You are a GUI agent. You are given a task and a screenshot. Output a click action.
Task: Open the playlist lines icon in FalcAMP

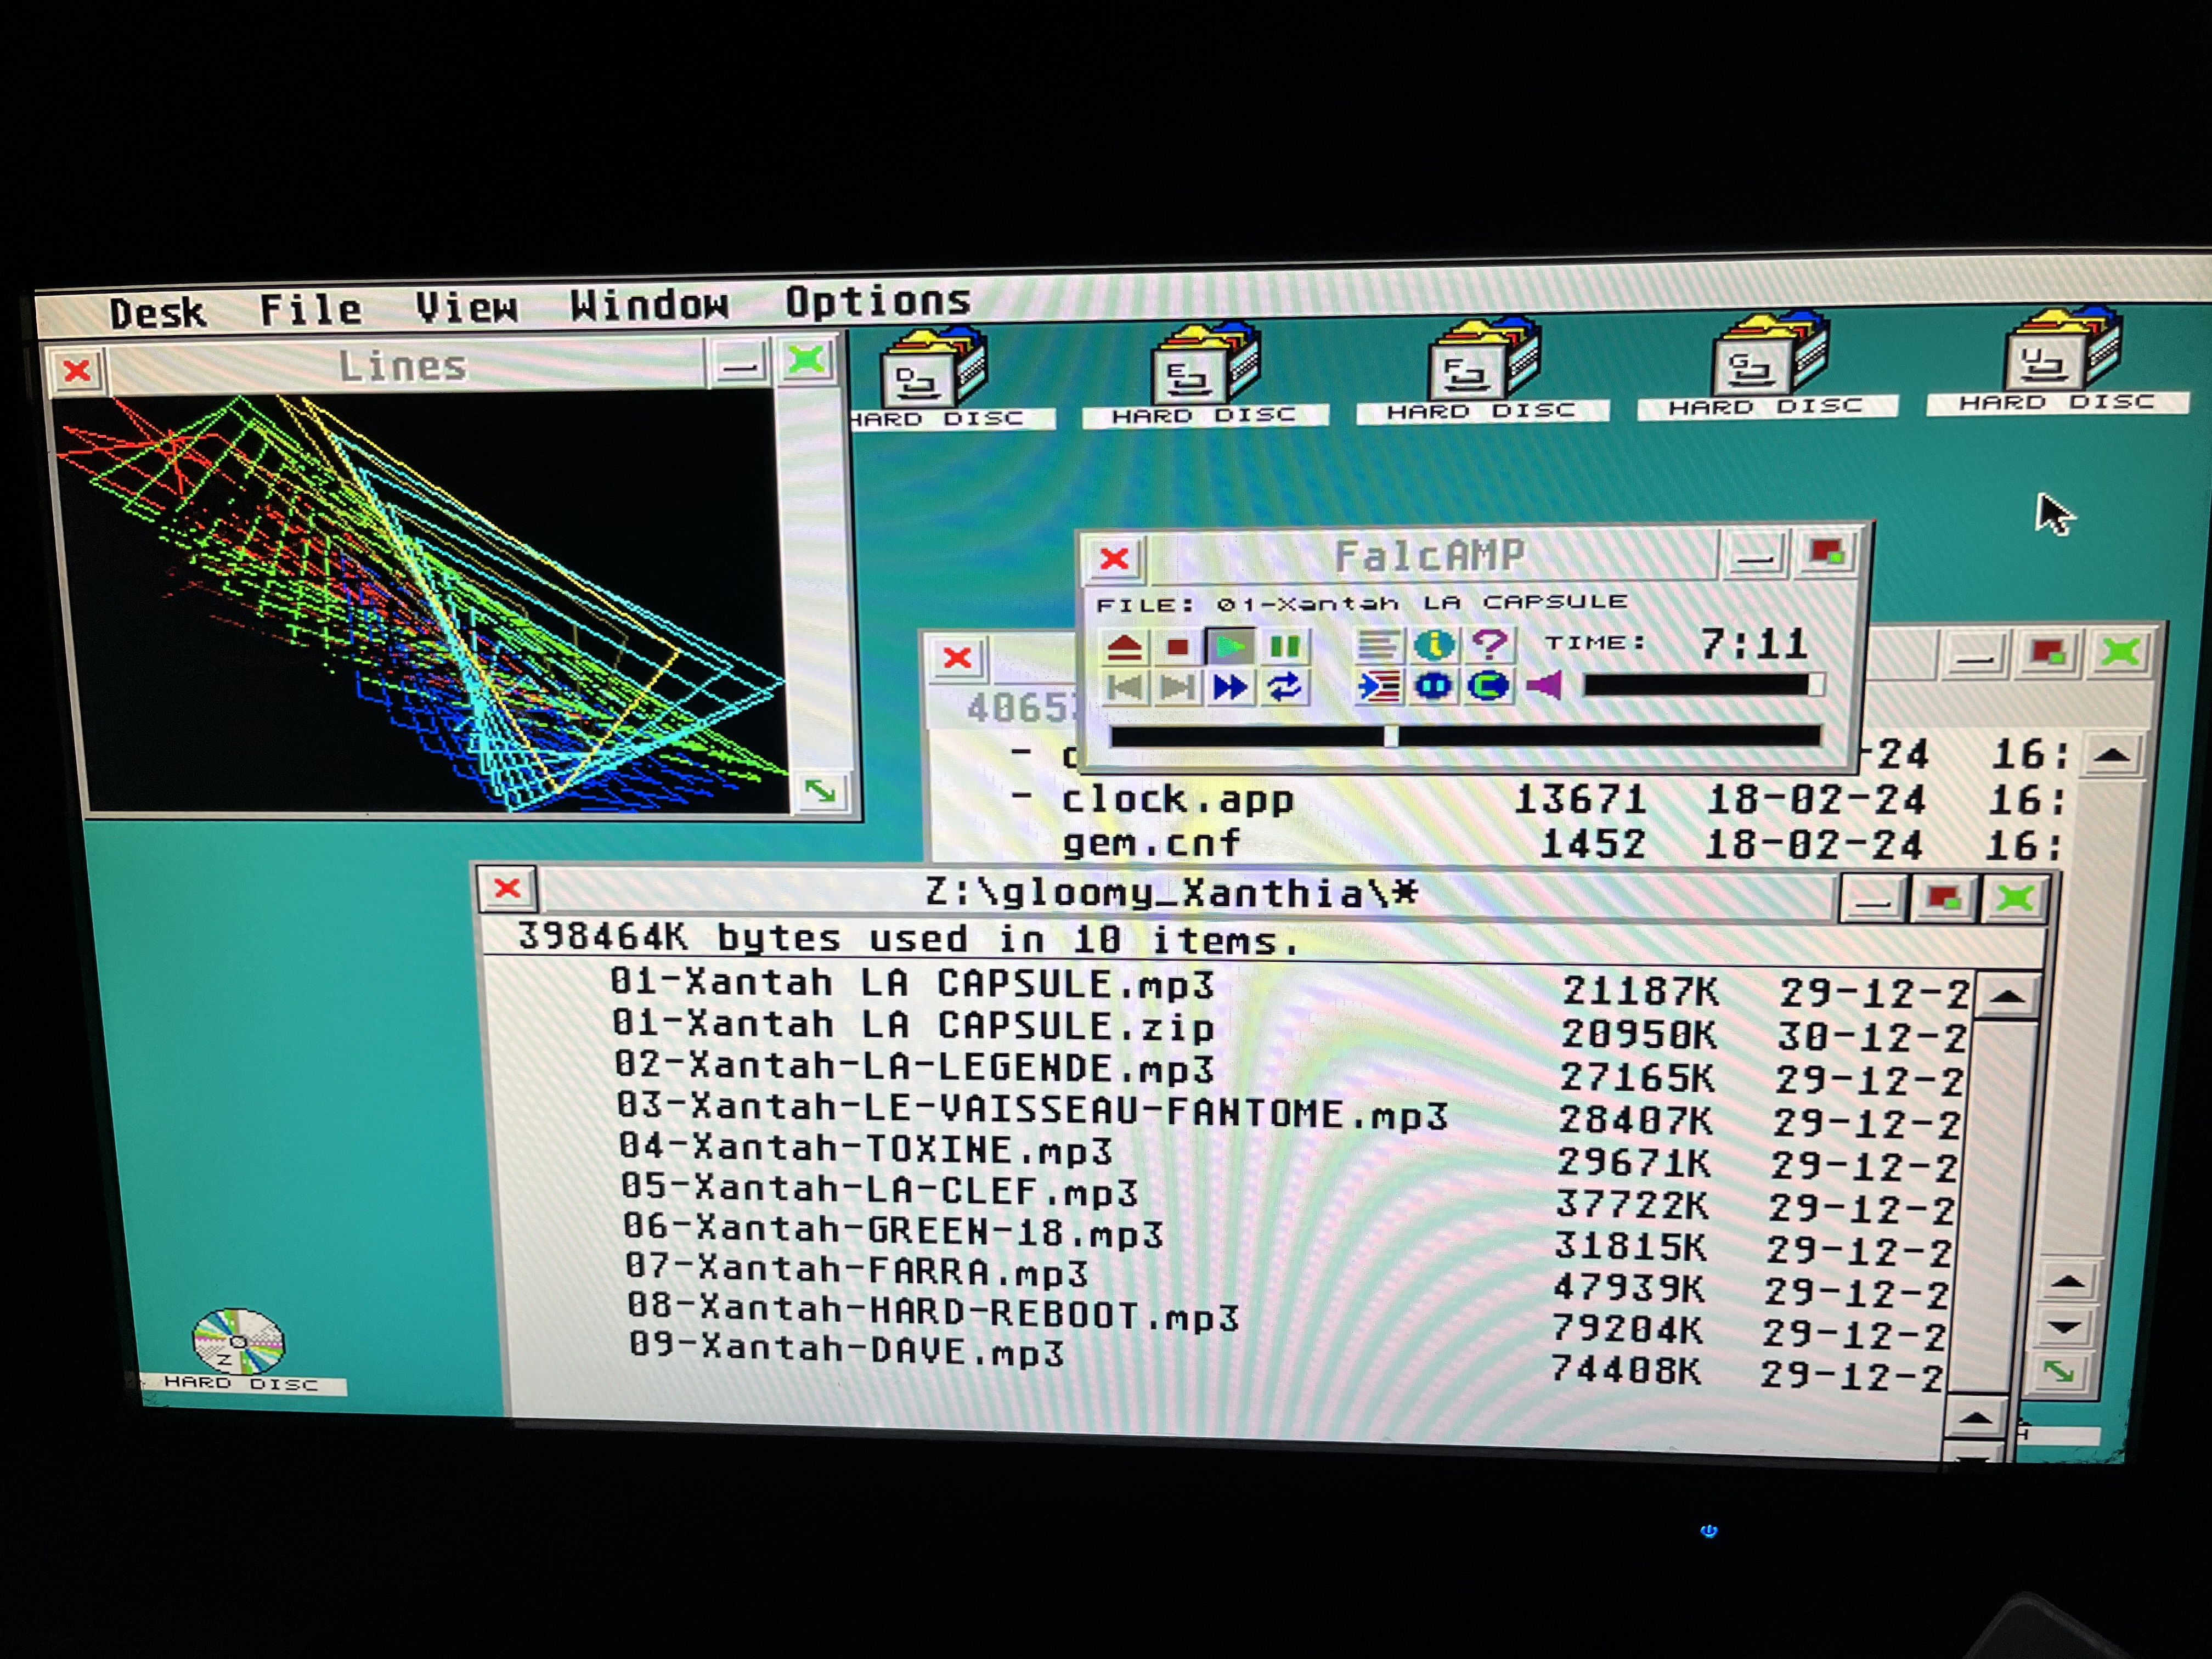1377,645
